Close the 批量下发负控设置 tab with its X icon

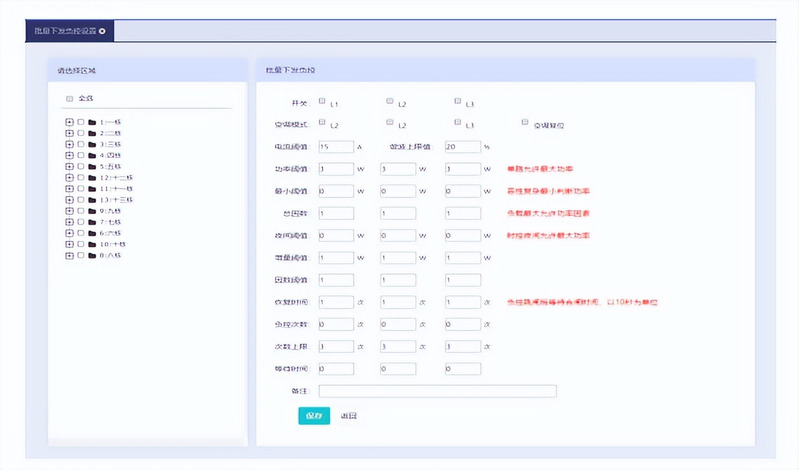102,31
